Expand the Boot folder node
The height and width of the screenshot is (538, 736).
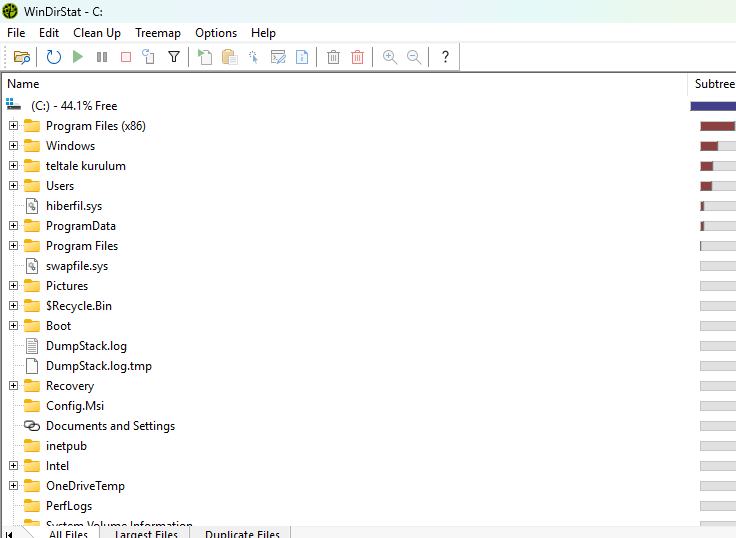pyautogui.click(x=14, y=325)
